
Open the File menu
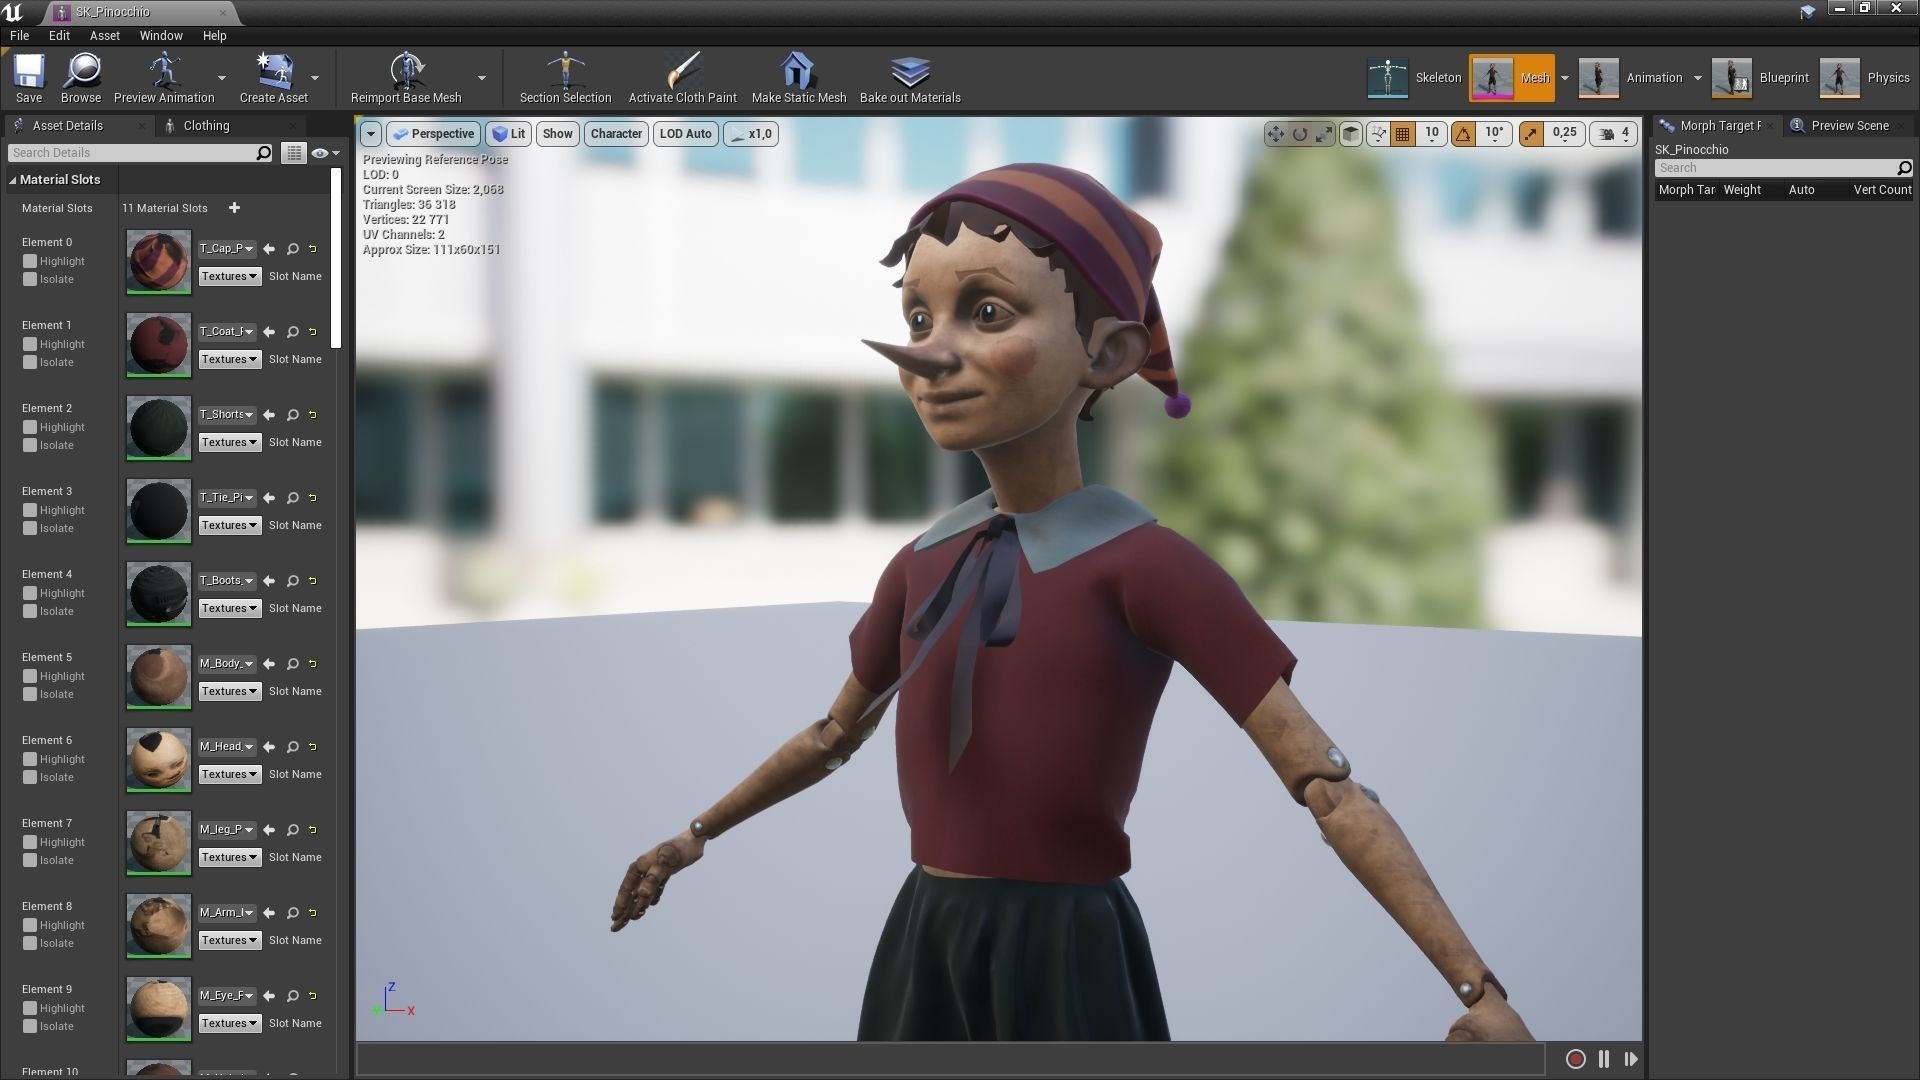[19, 35]
